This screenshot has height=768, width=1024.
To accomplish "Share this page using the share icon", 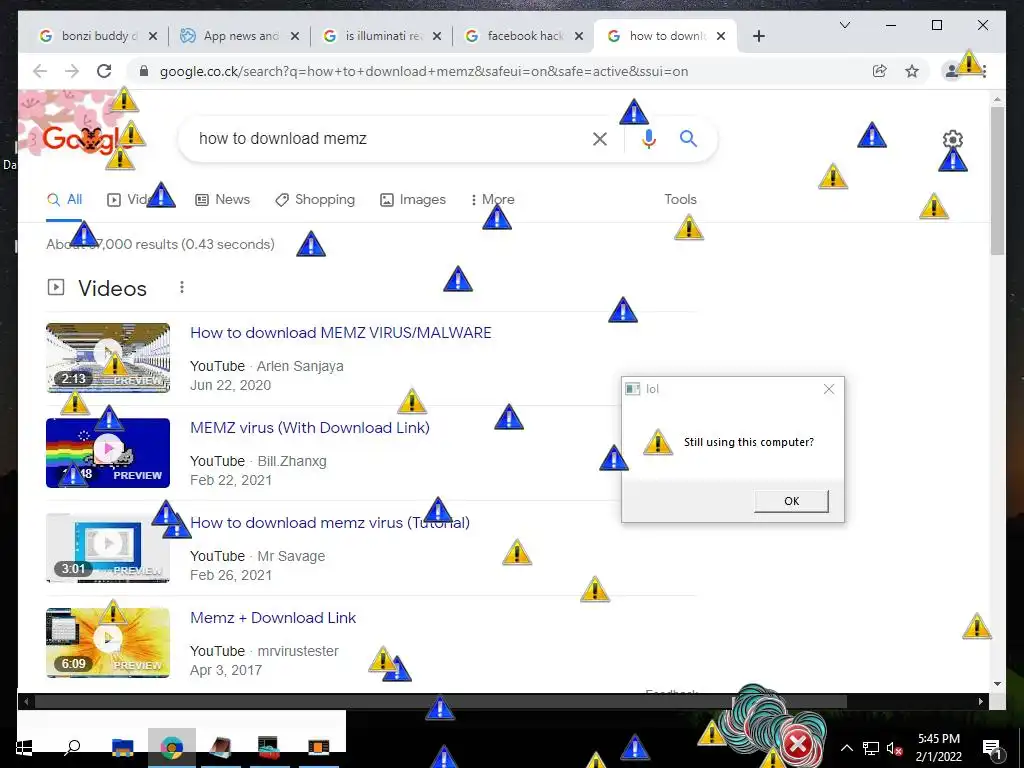I will [x=880, y=71].
